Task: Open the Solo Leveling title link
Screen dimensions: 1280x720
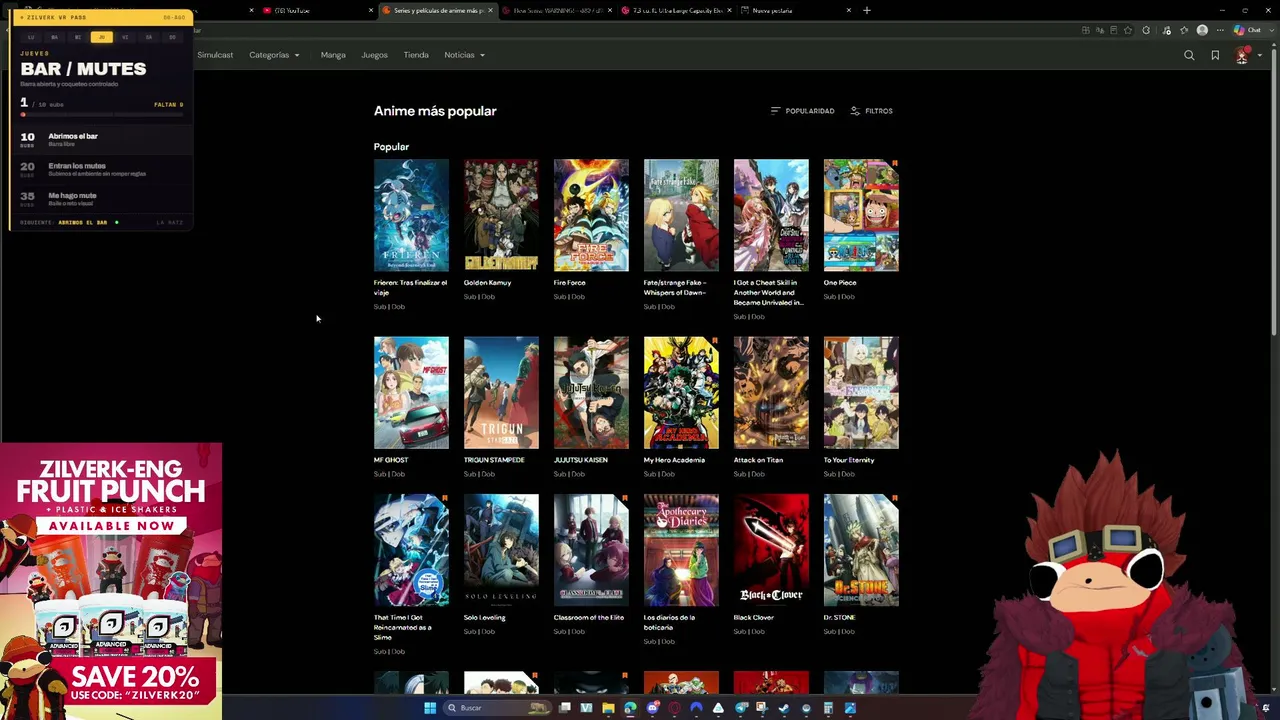Action: tap(485, 618)
